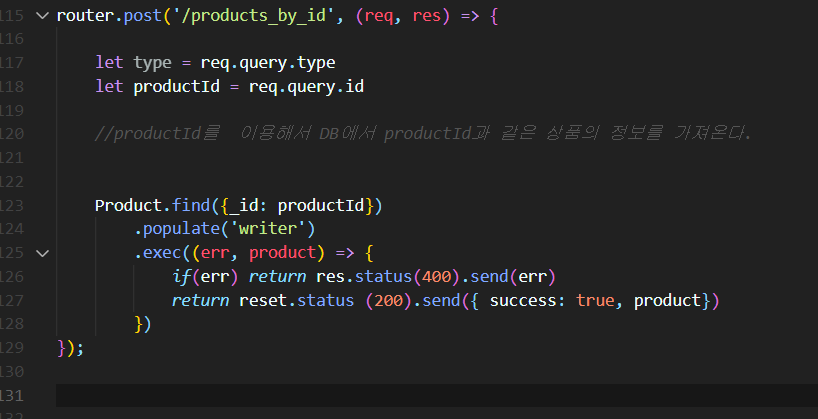
Task: Click the 'type' variable after let
Action: tap(152, 63)
